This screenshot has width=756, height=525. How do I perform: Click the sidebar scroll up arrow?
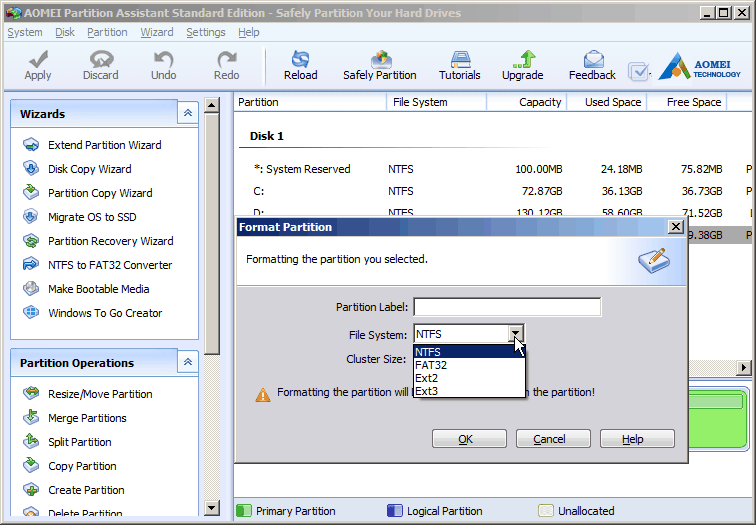pos(212,105)
